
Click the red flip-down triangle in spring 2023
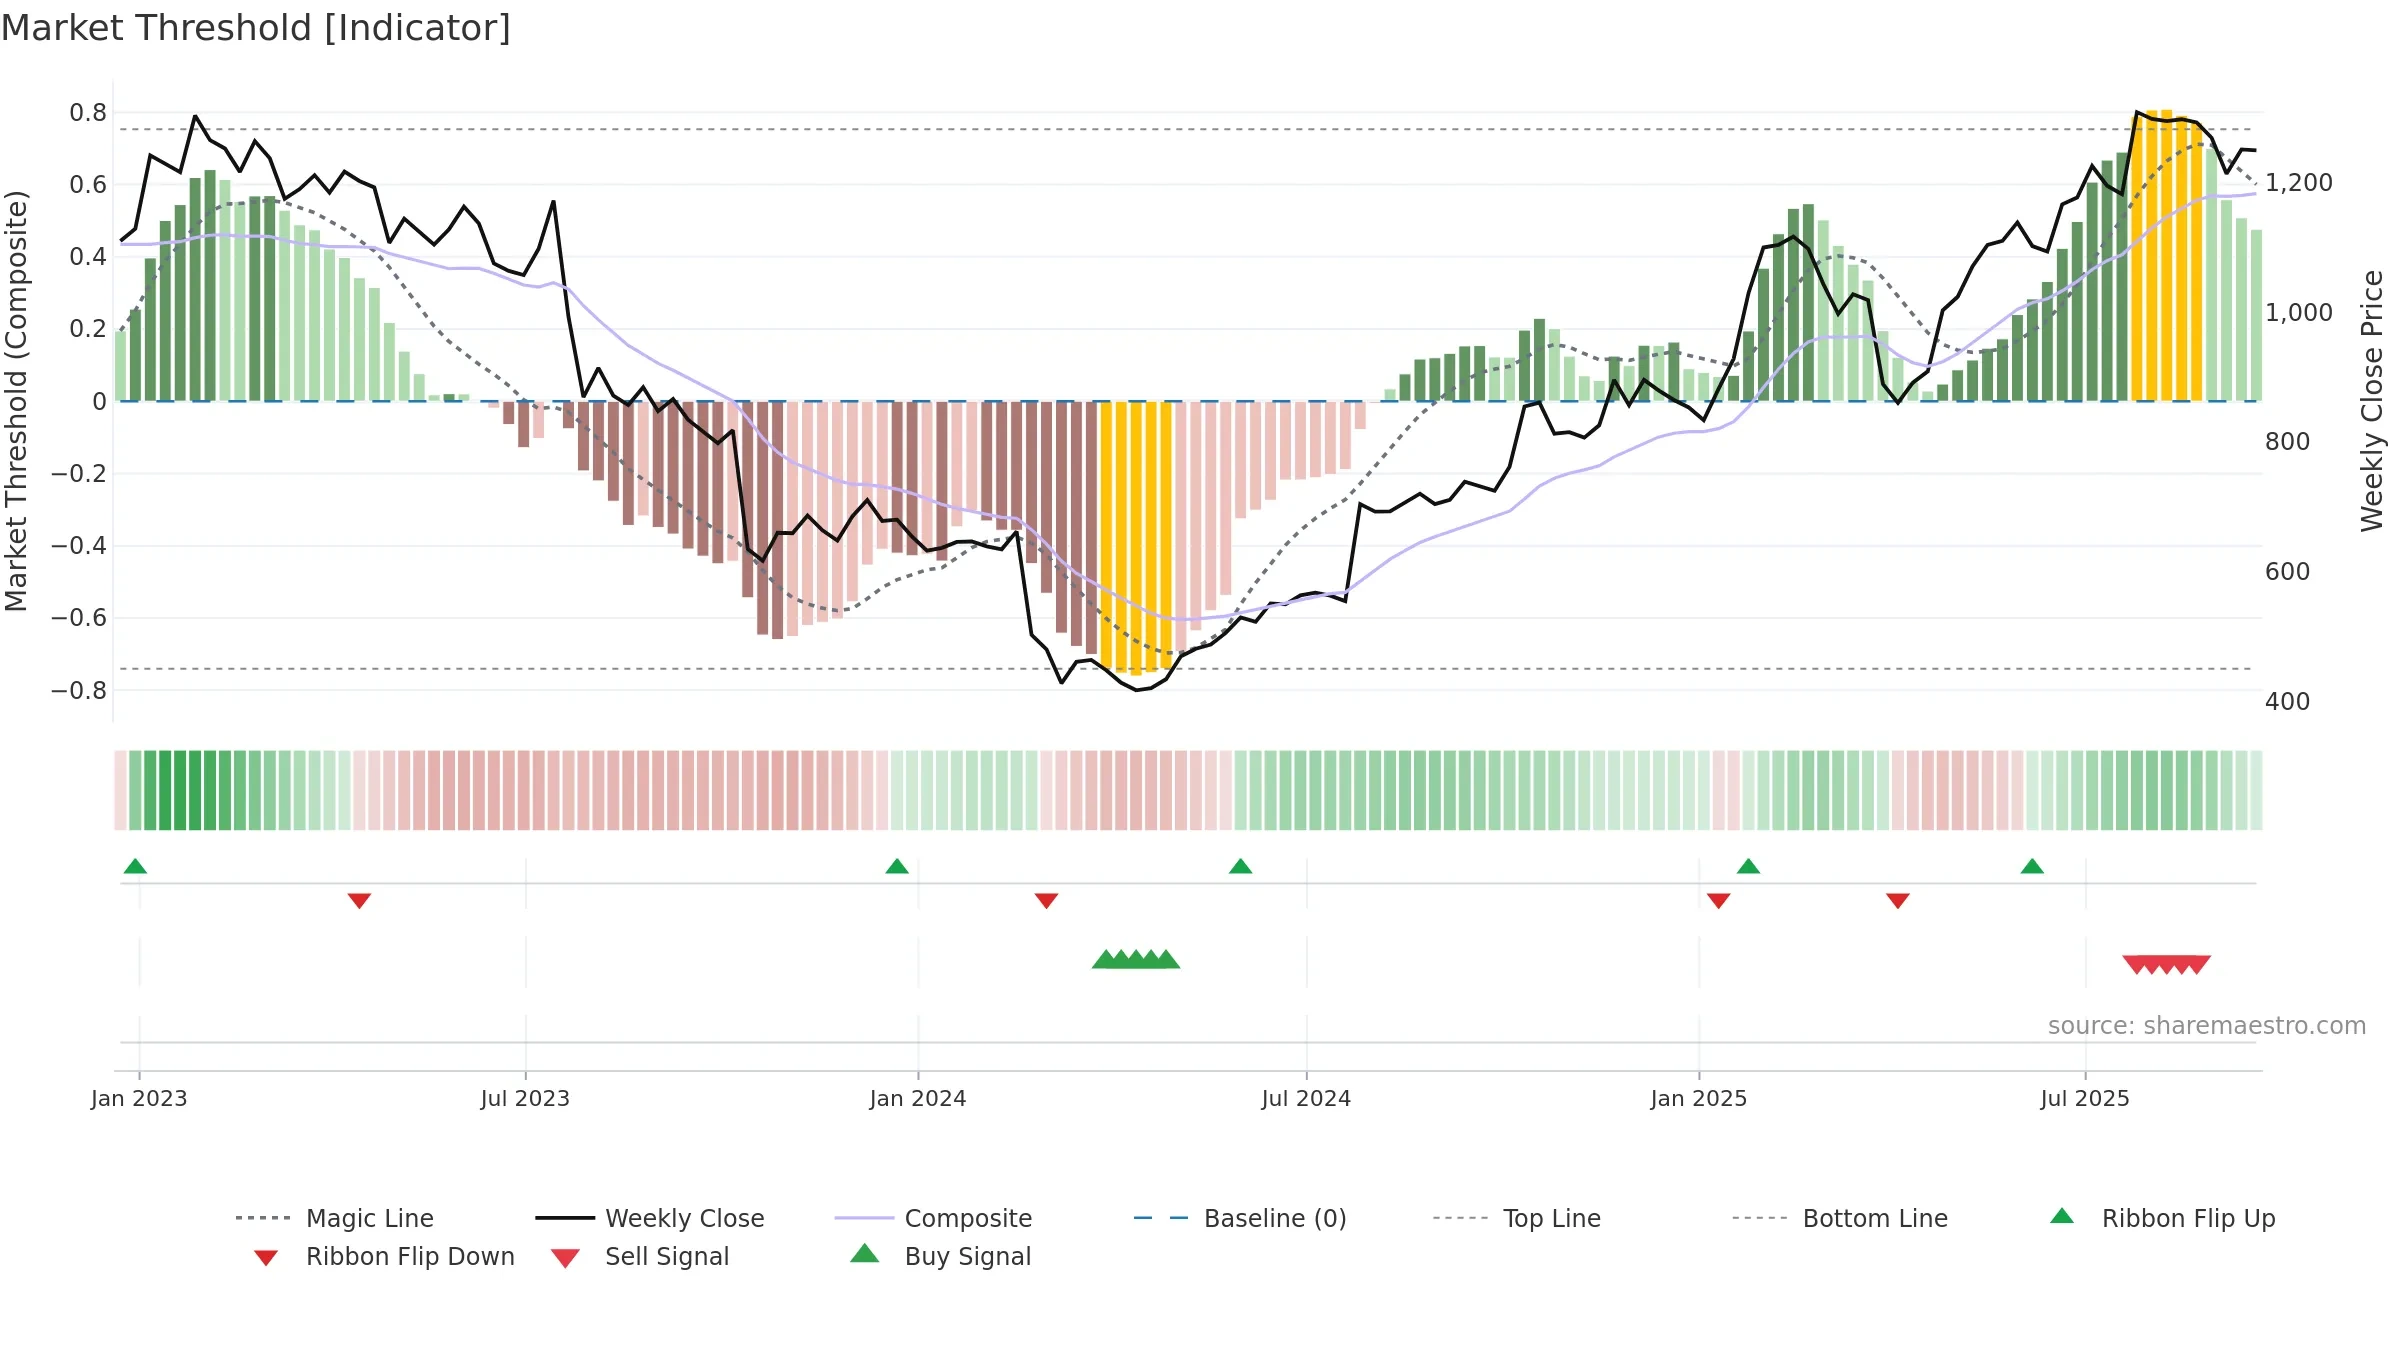click(x=359, y=901)
